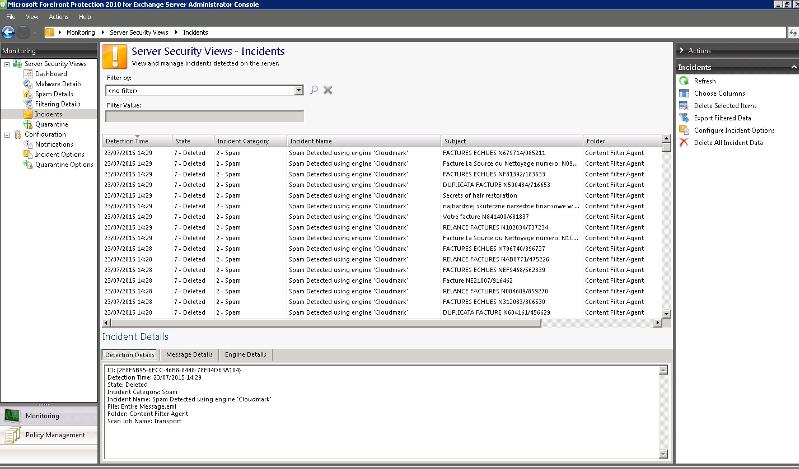Image resolution: width=799 pixels, height=469 pixels.
Task: Click the incident list scroll up arrow
Action: 666,139
